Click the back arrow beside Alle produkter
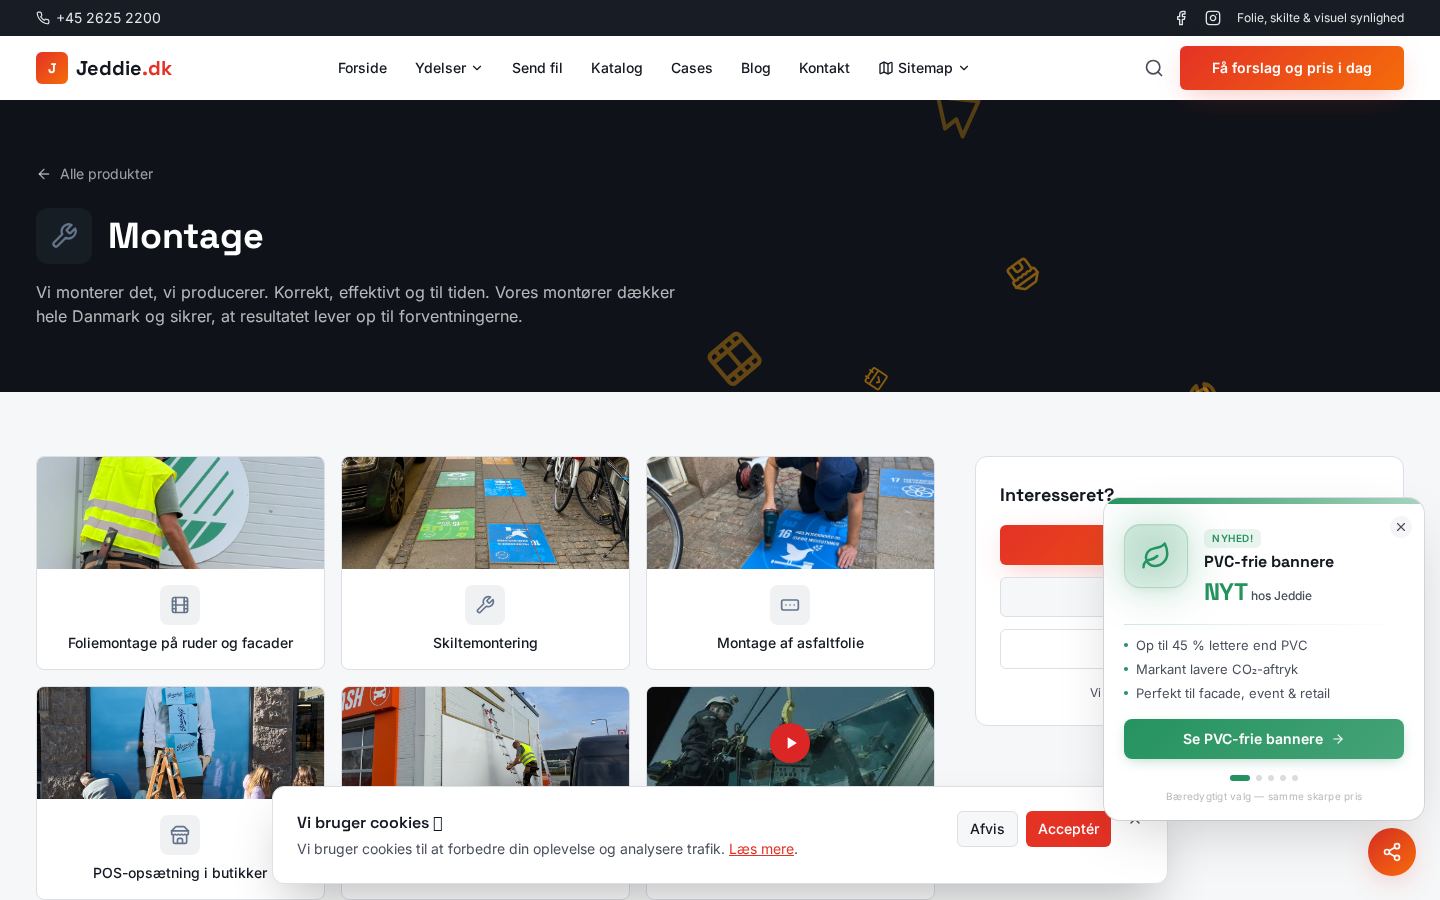 point(44,174)
